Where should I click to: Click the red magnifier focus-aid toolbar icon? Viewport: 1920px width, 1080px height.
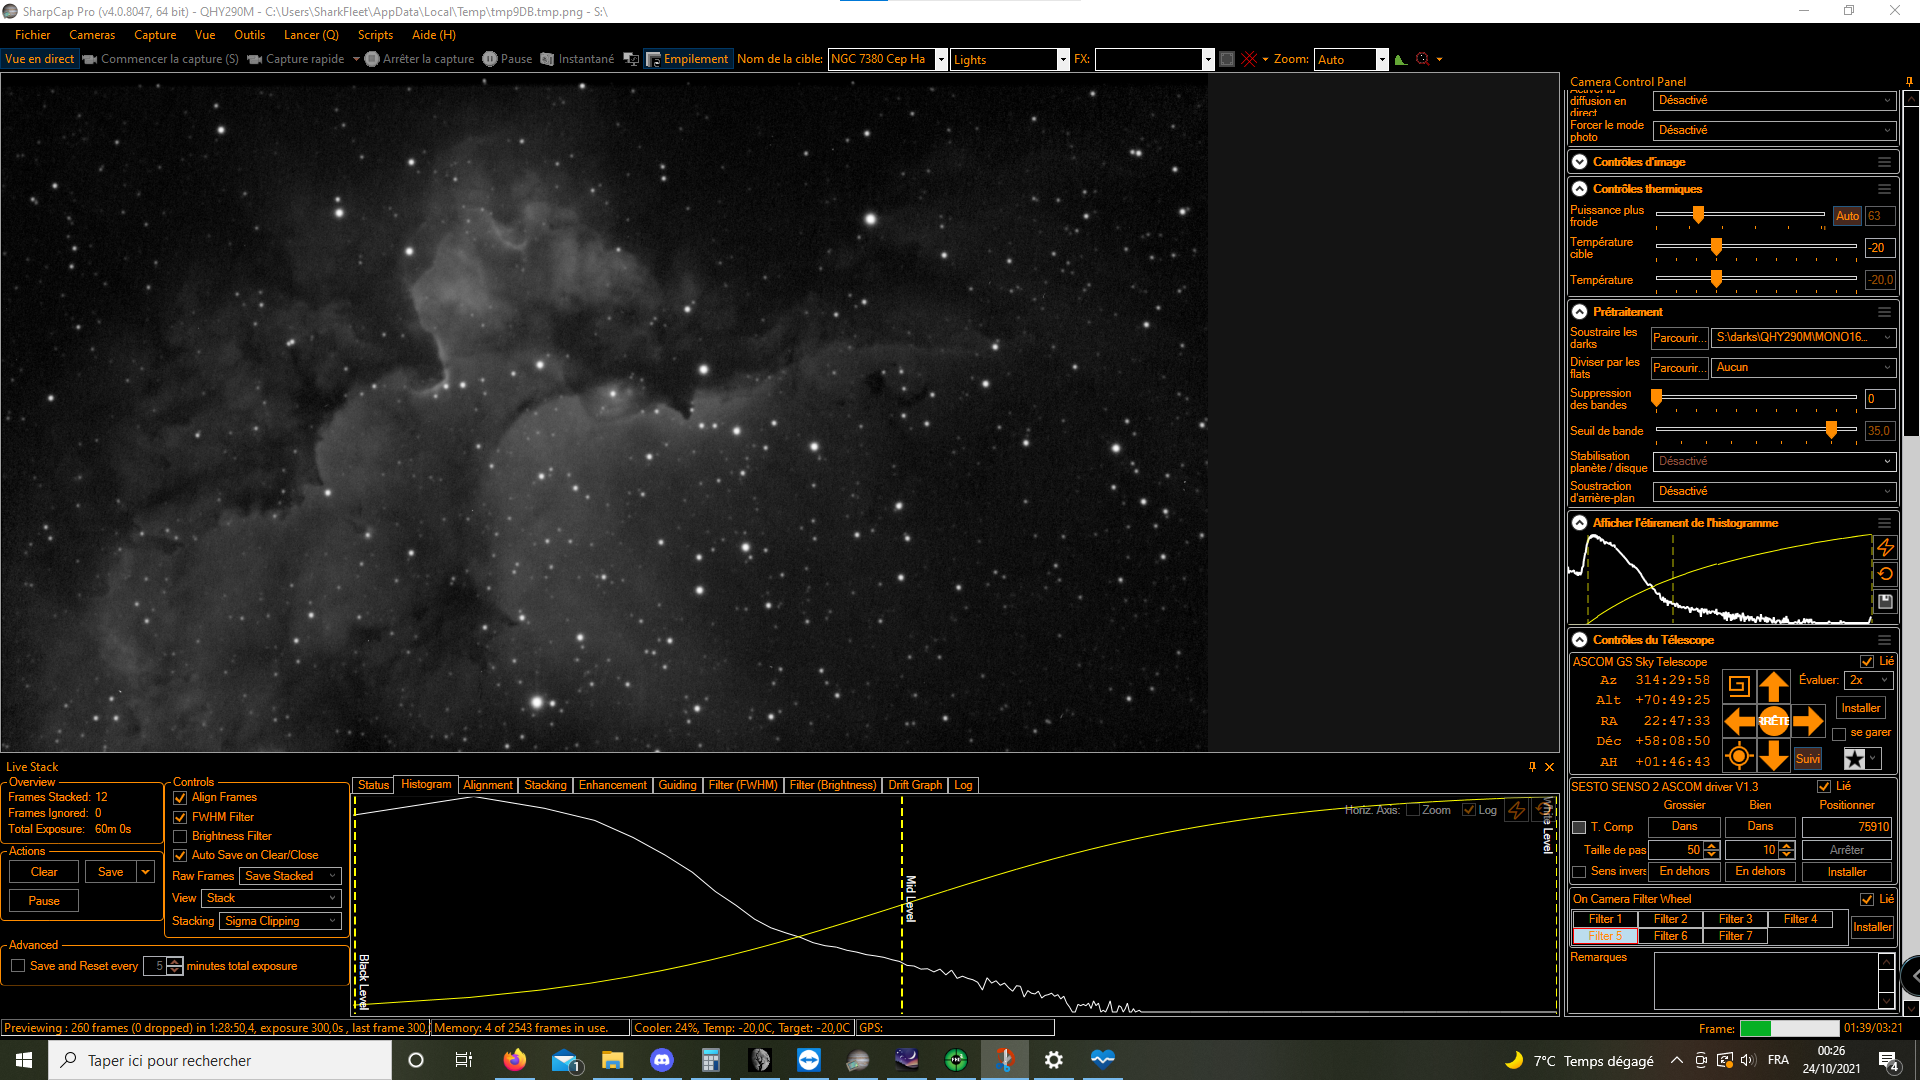[x=1422, y=59]
